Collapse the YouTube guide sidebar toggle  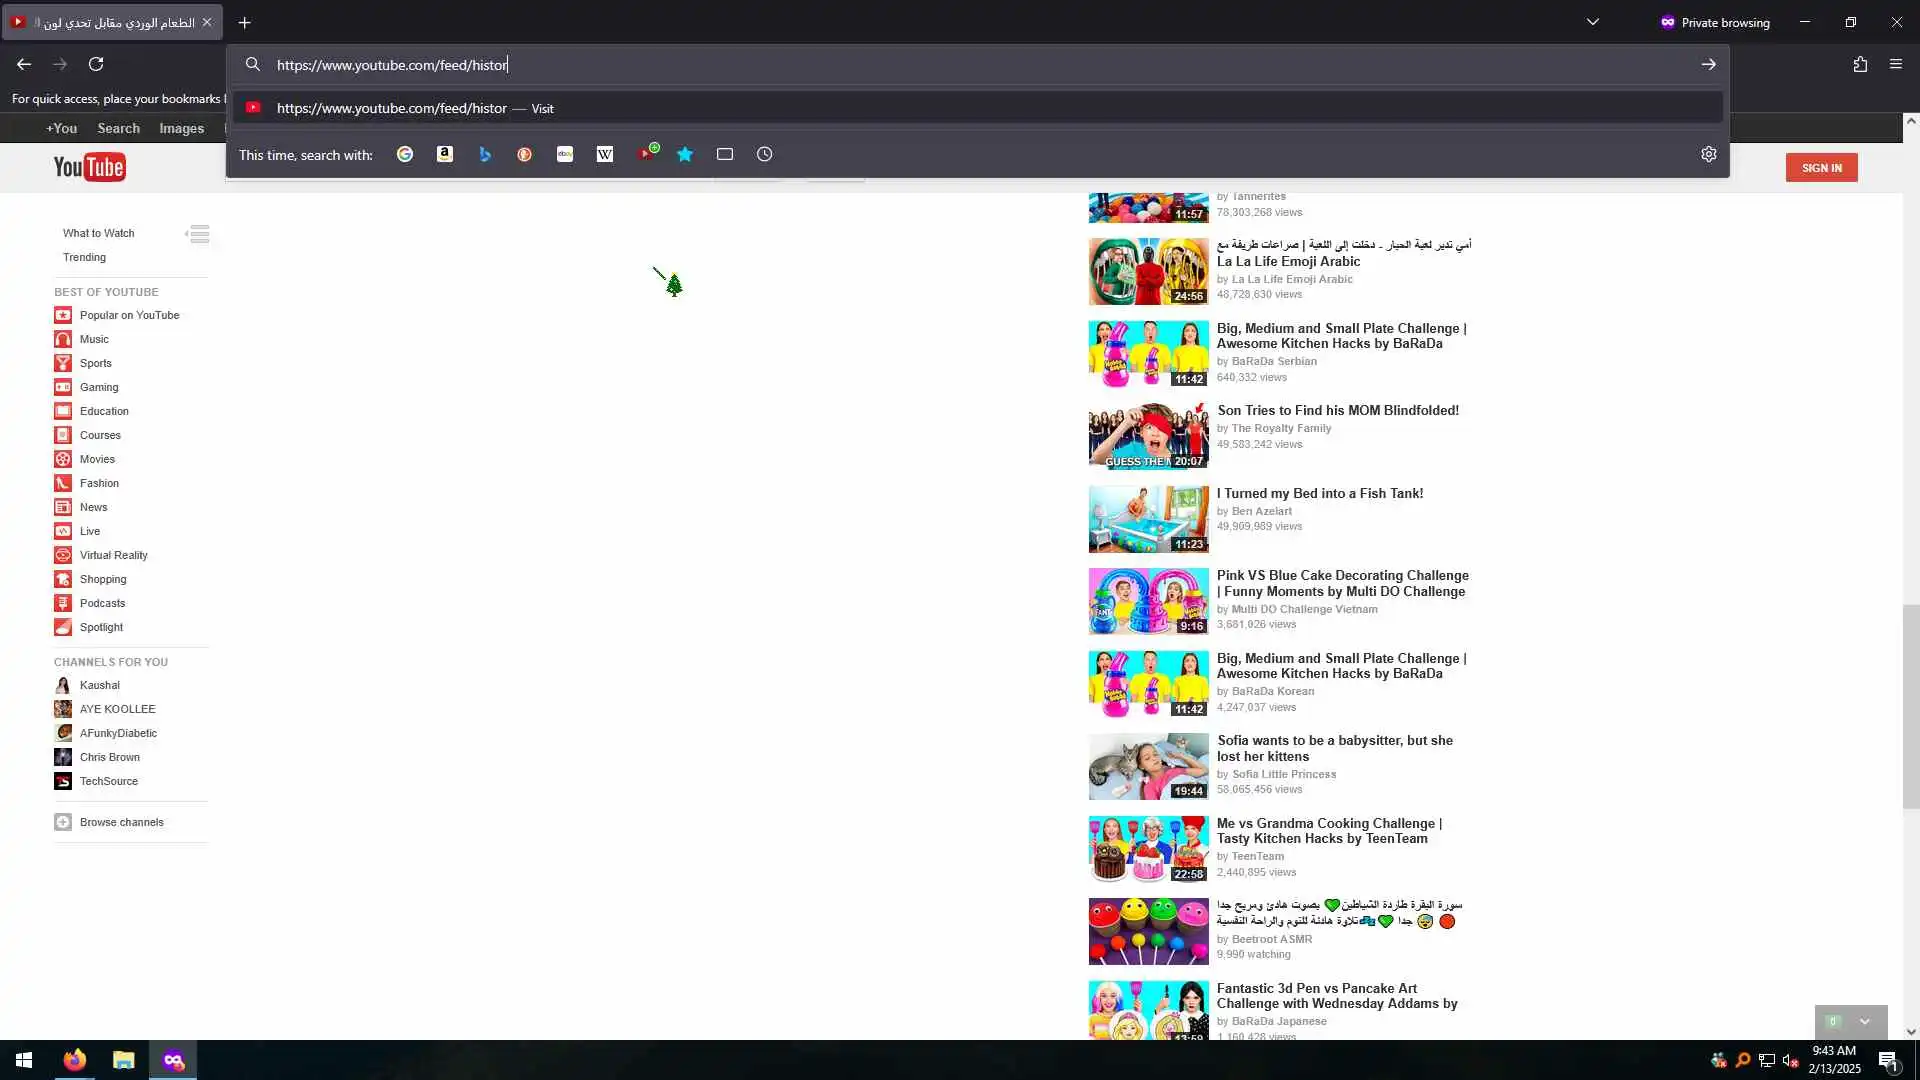[198, 234]
